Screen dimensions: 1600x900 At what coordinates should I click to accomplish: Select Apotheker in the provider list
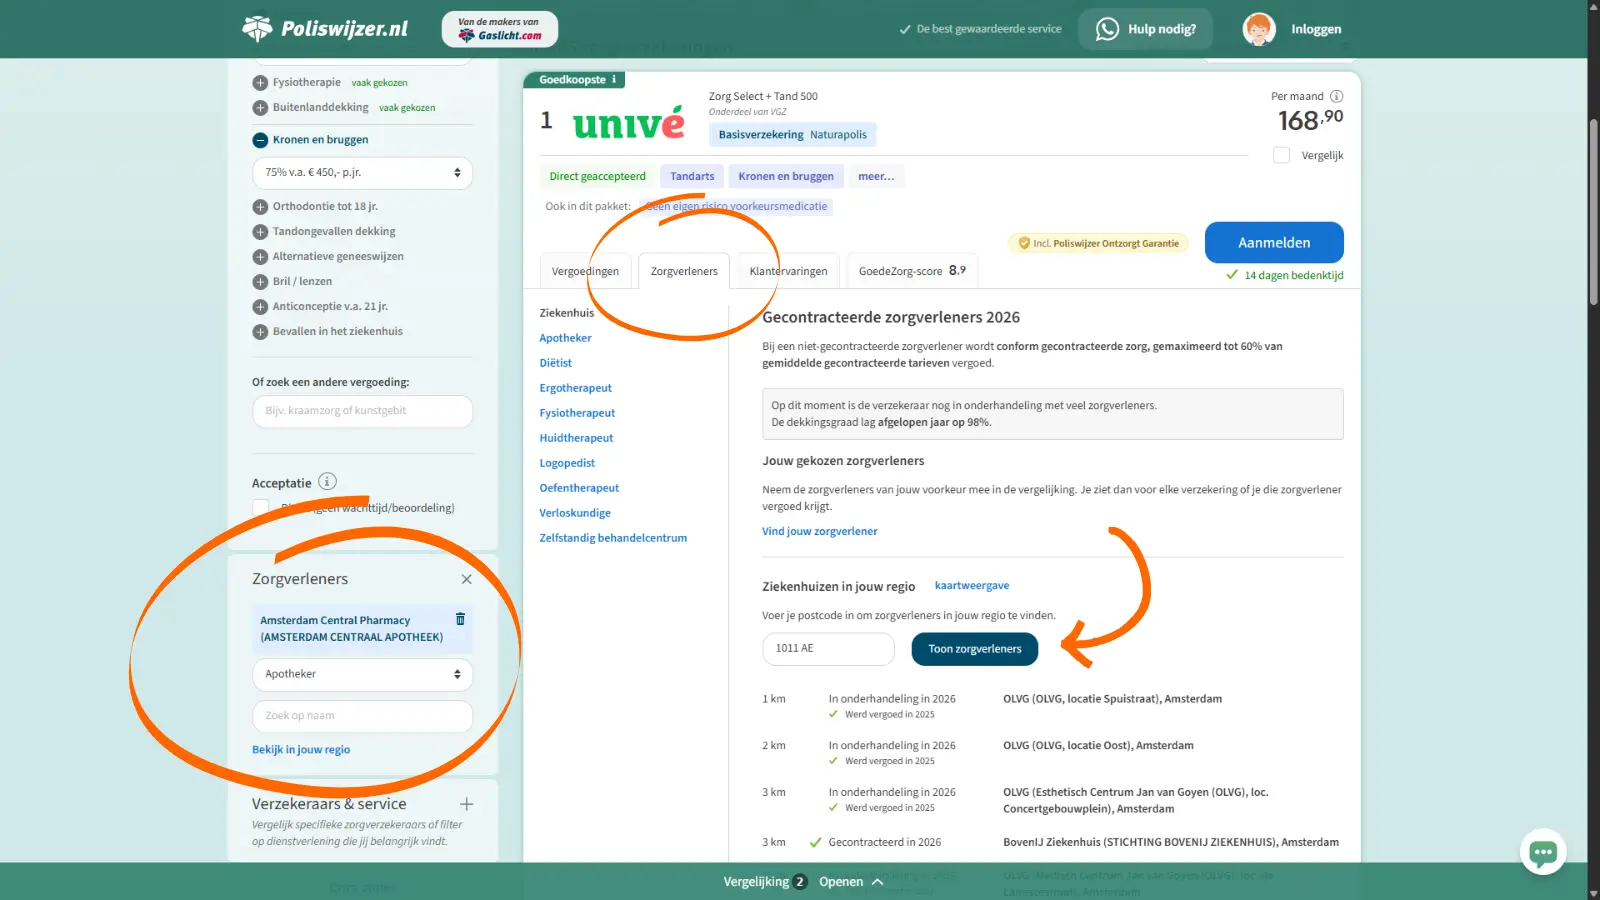pyautogui.click(x=566, y=338)
